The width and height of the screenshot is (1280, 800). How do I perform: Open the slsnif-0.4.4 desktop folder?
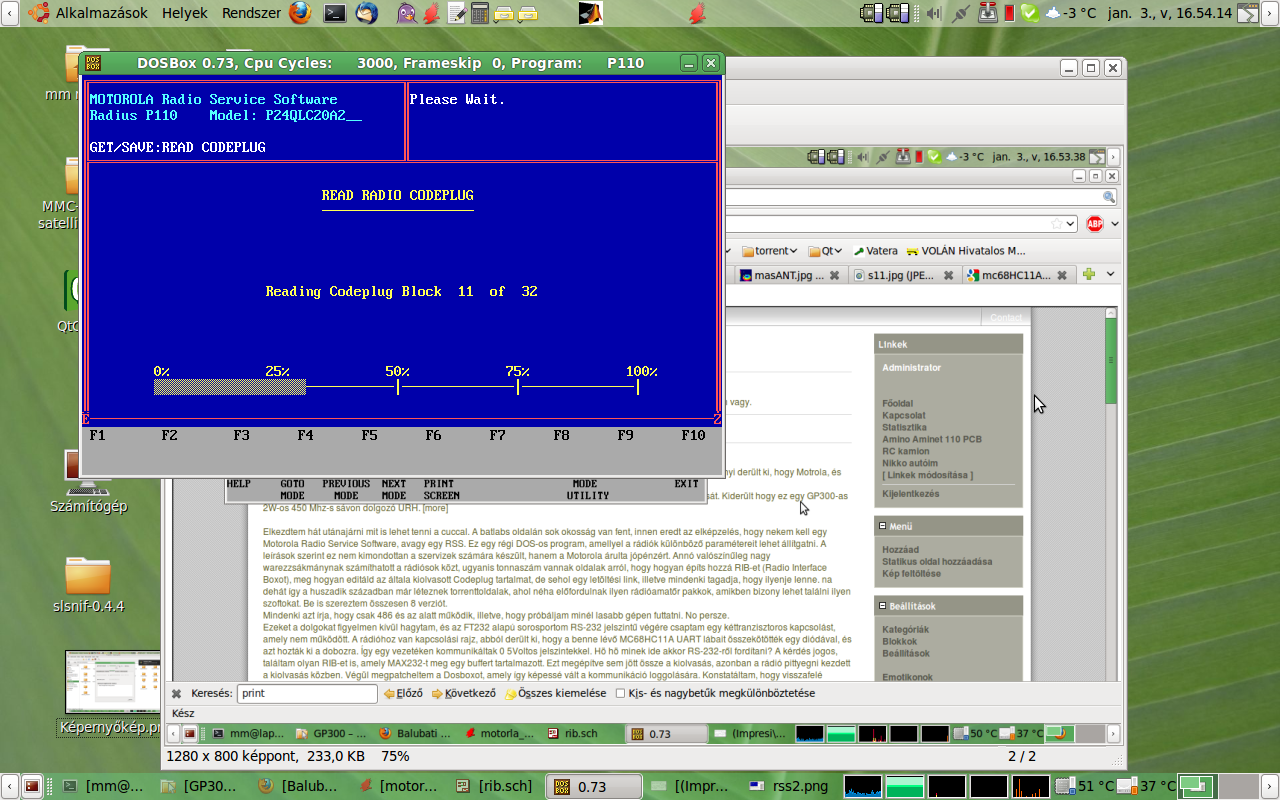tap(88, 585)
